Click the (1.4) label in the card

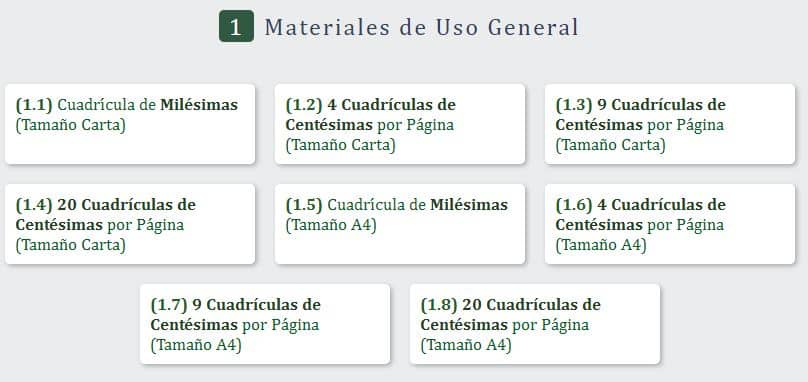(33, 205)
